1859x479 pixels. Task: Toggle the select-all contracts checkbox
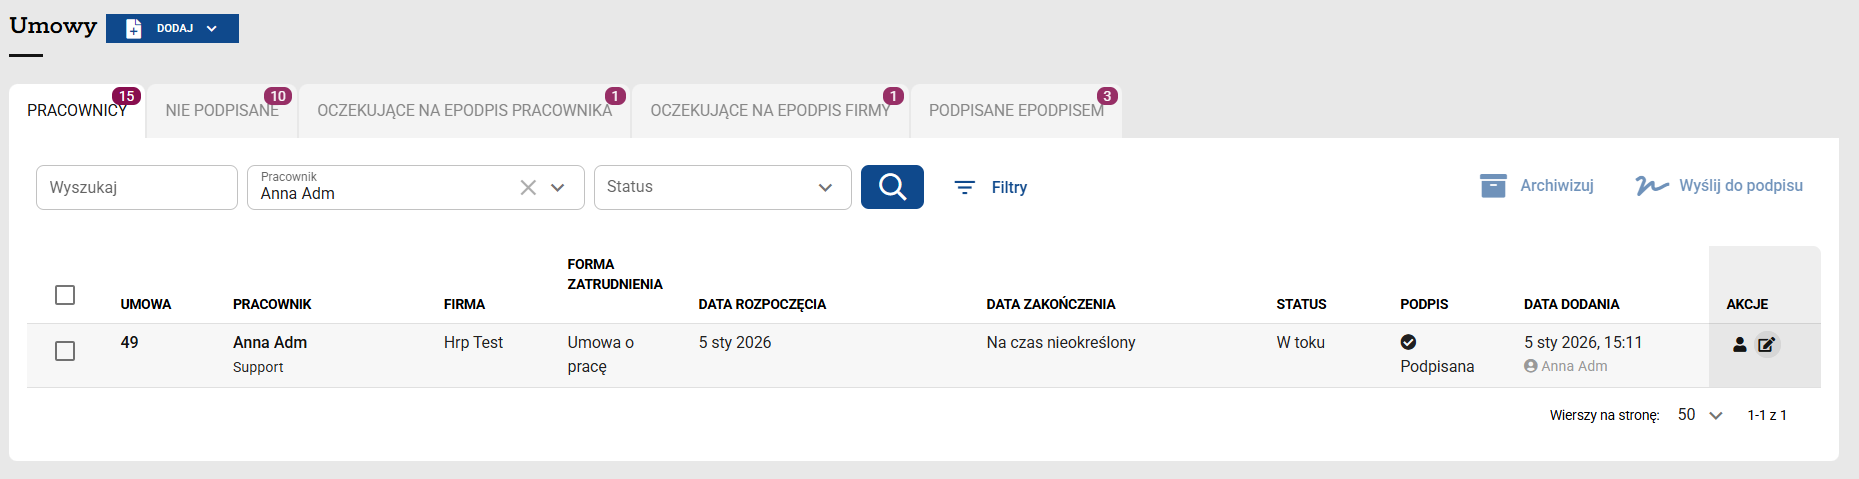[65, 295]
